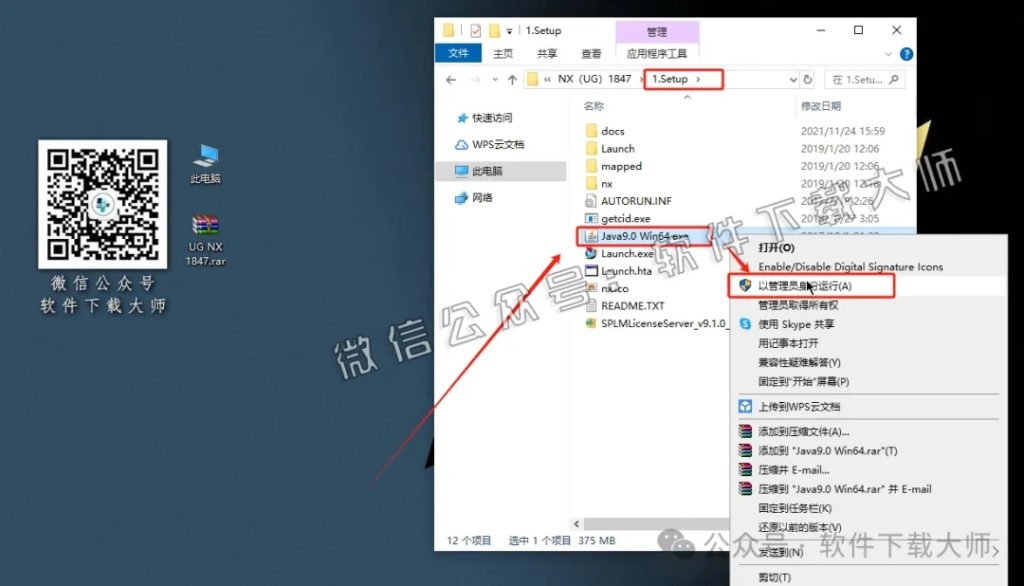The height and width of the screenshot is (586, 1024).
Task: Expand the ribbon with the chevron
Action: click(888, 54)
